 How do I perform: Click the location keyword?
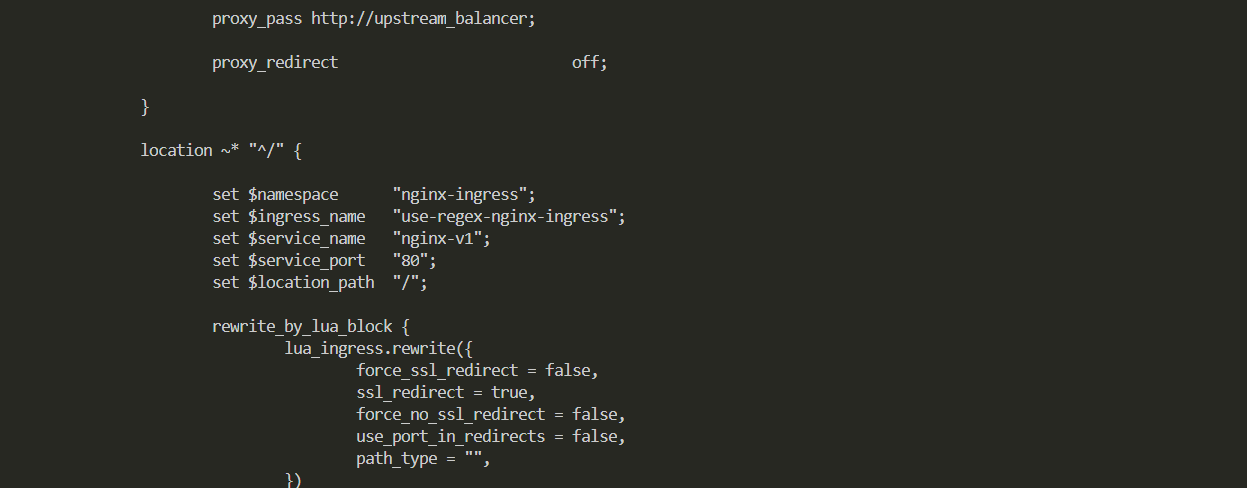click(x=176, y=150)
